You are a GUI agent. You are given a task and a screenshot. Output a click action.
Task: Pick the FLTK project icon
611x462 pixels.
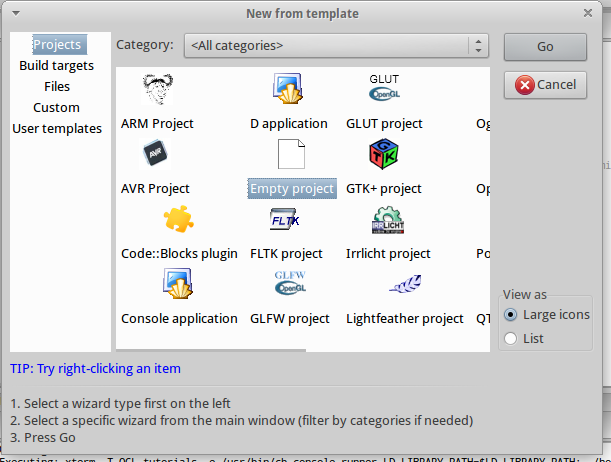(x=285, y=219)
